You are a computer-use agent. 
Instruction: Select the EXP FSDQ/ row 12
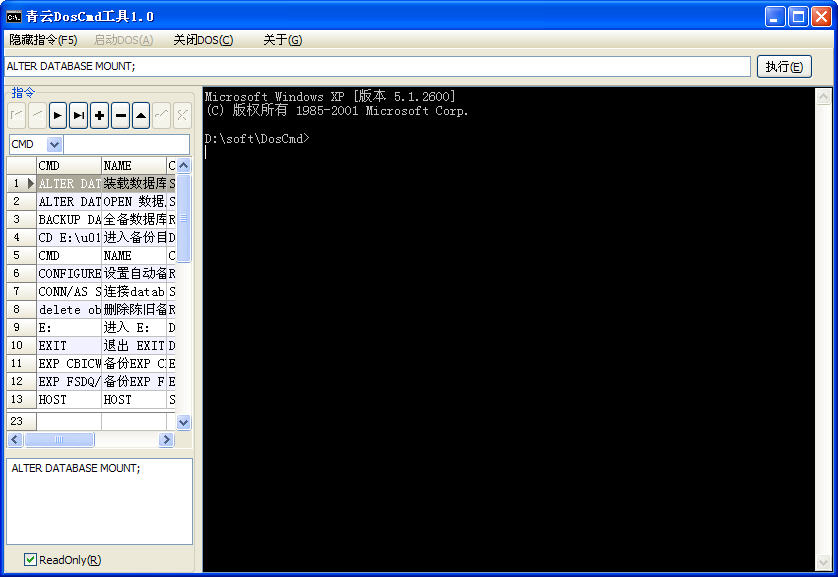click(x=91, y=381)
